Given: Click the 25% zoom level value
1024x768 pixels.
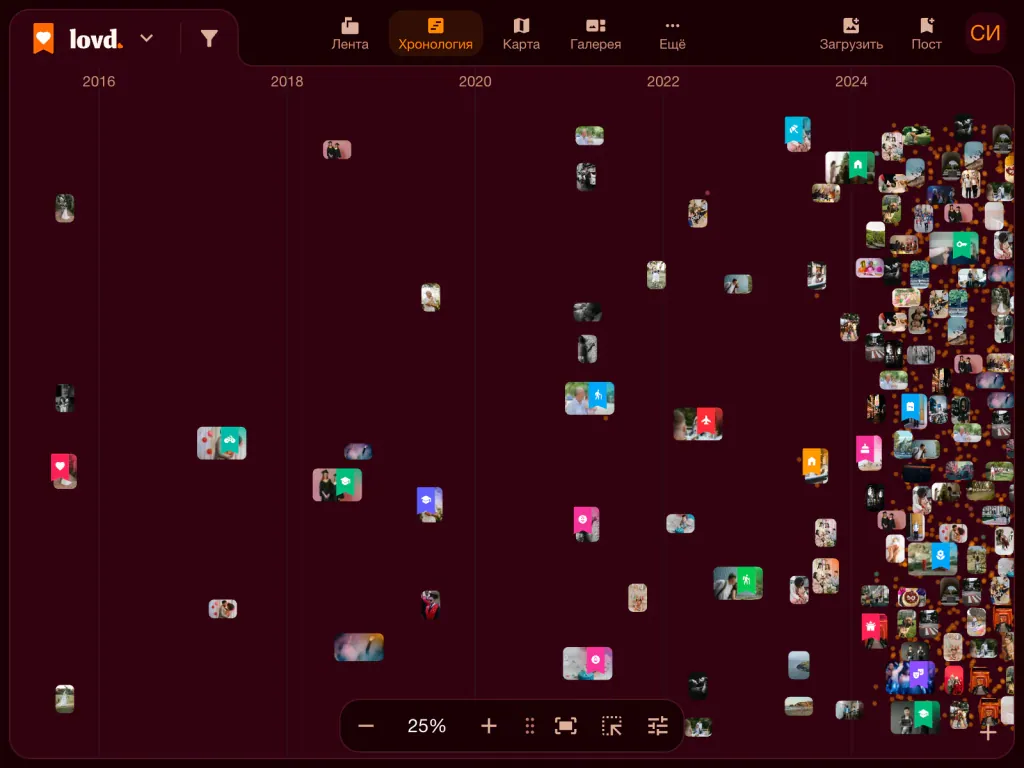Looking at the screenshot, I should pos(426,726).
